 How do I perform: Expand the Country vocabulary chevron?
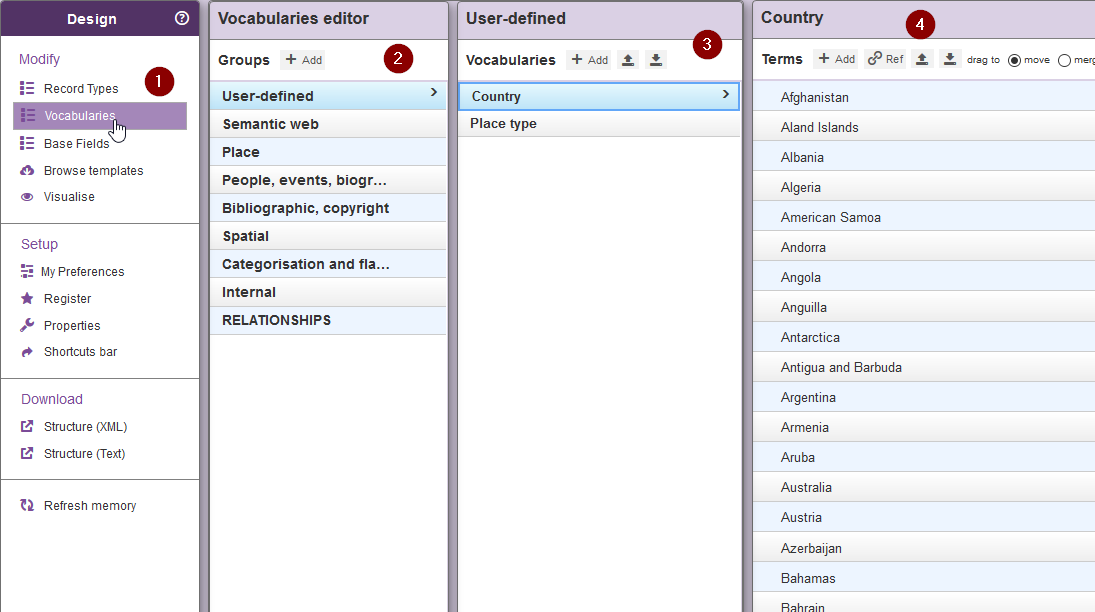[x=725, y=95]
